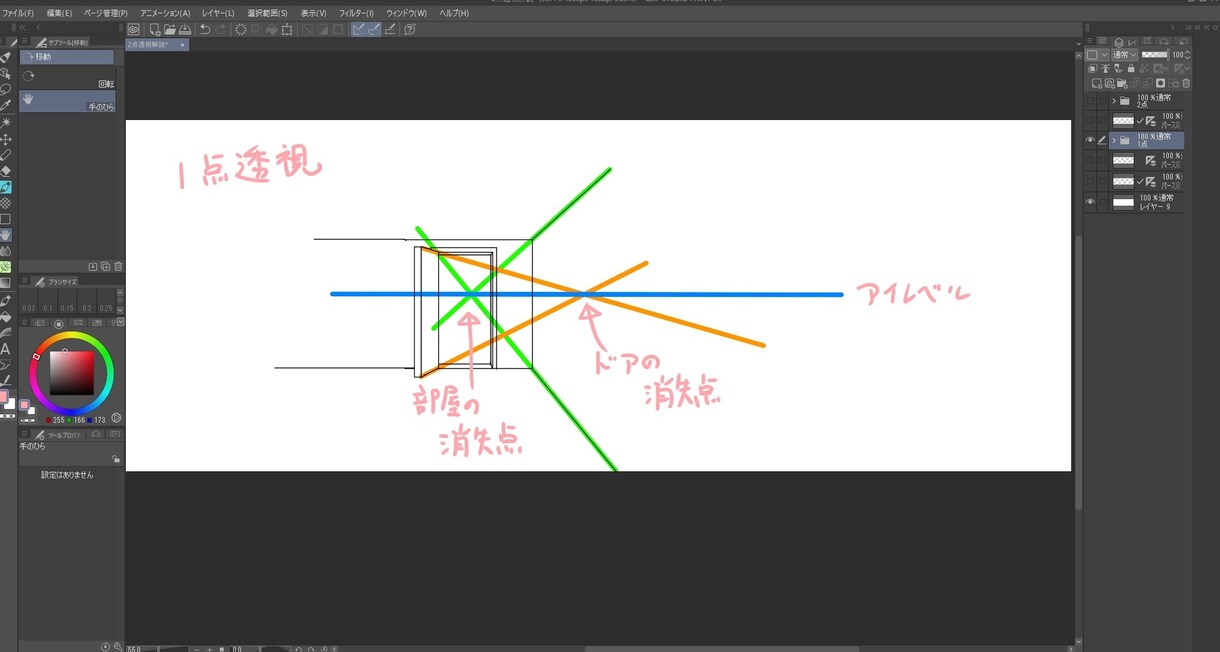
Task: Click the redo arrow in toolbar
Action: click(x=220, y=30)
